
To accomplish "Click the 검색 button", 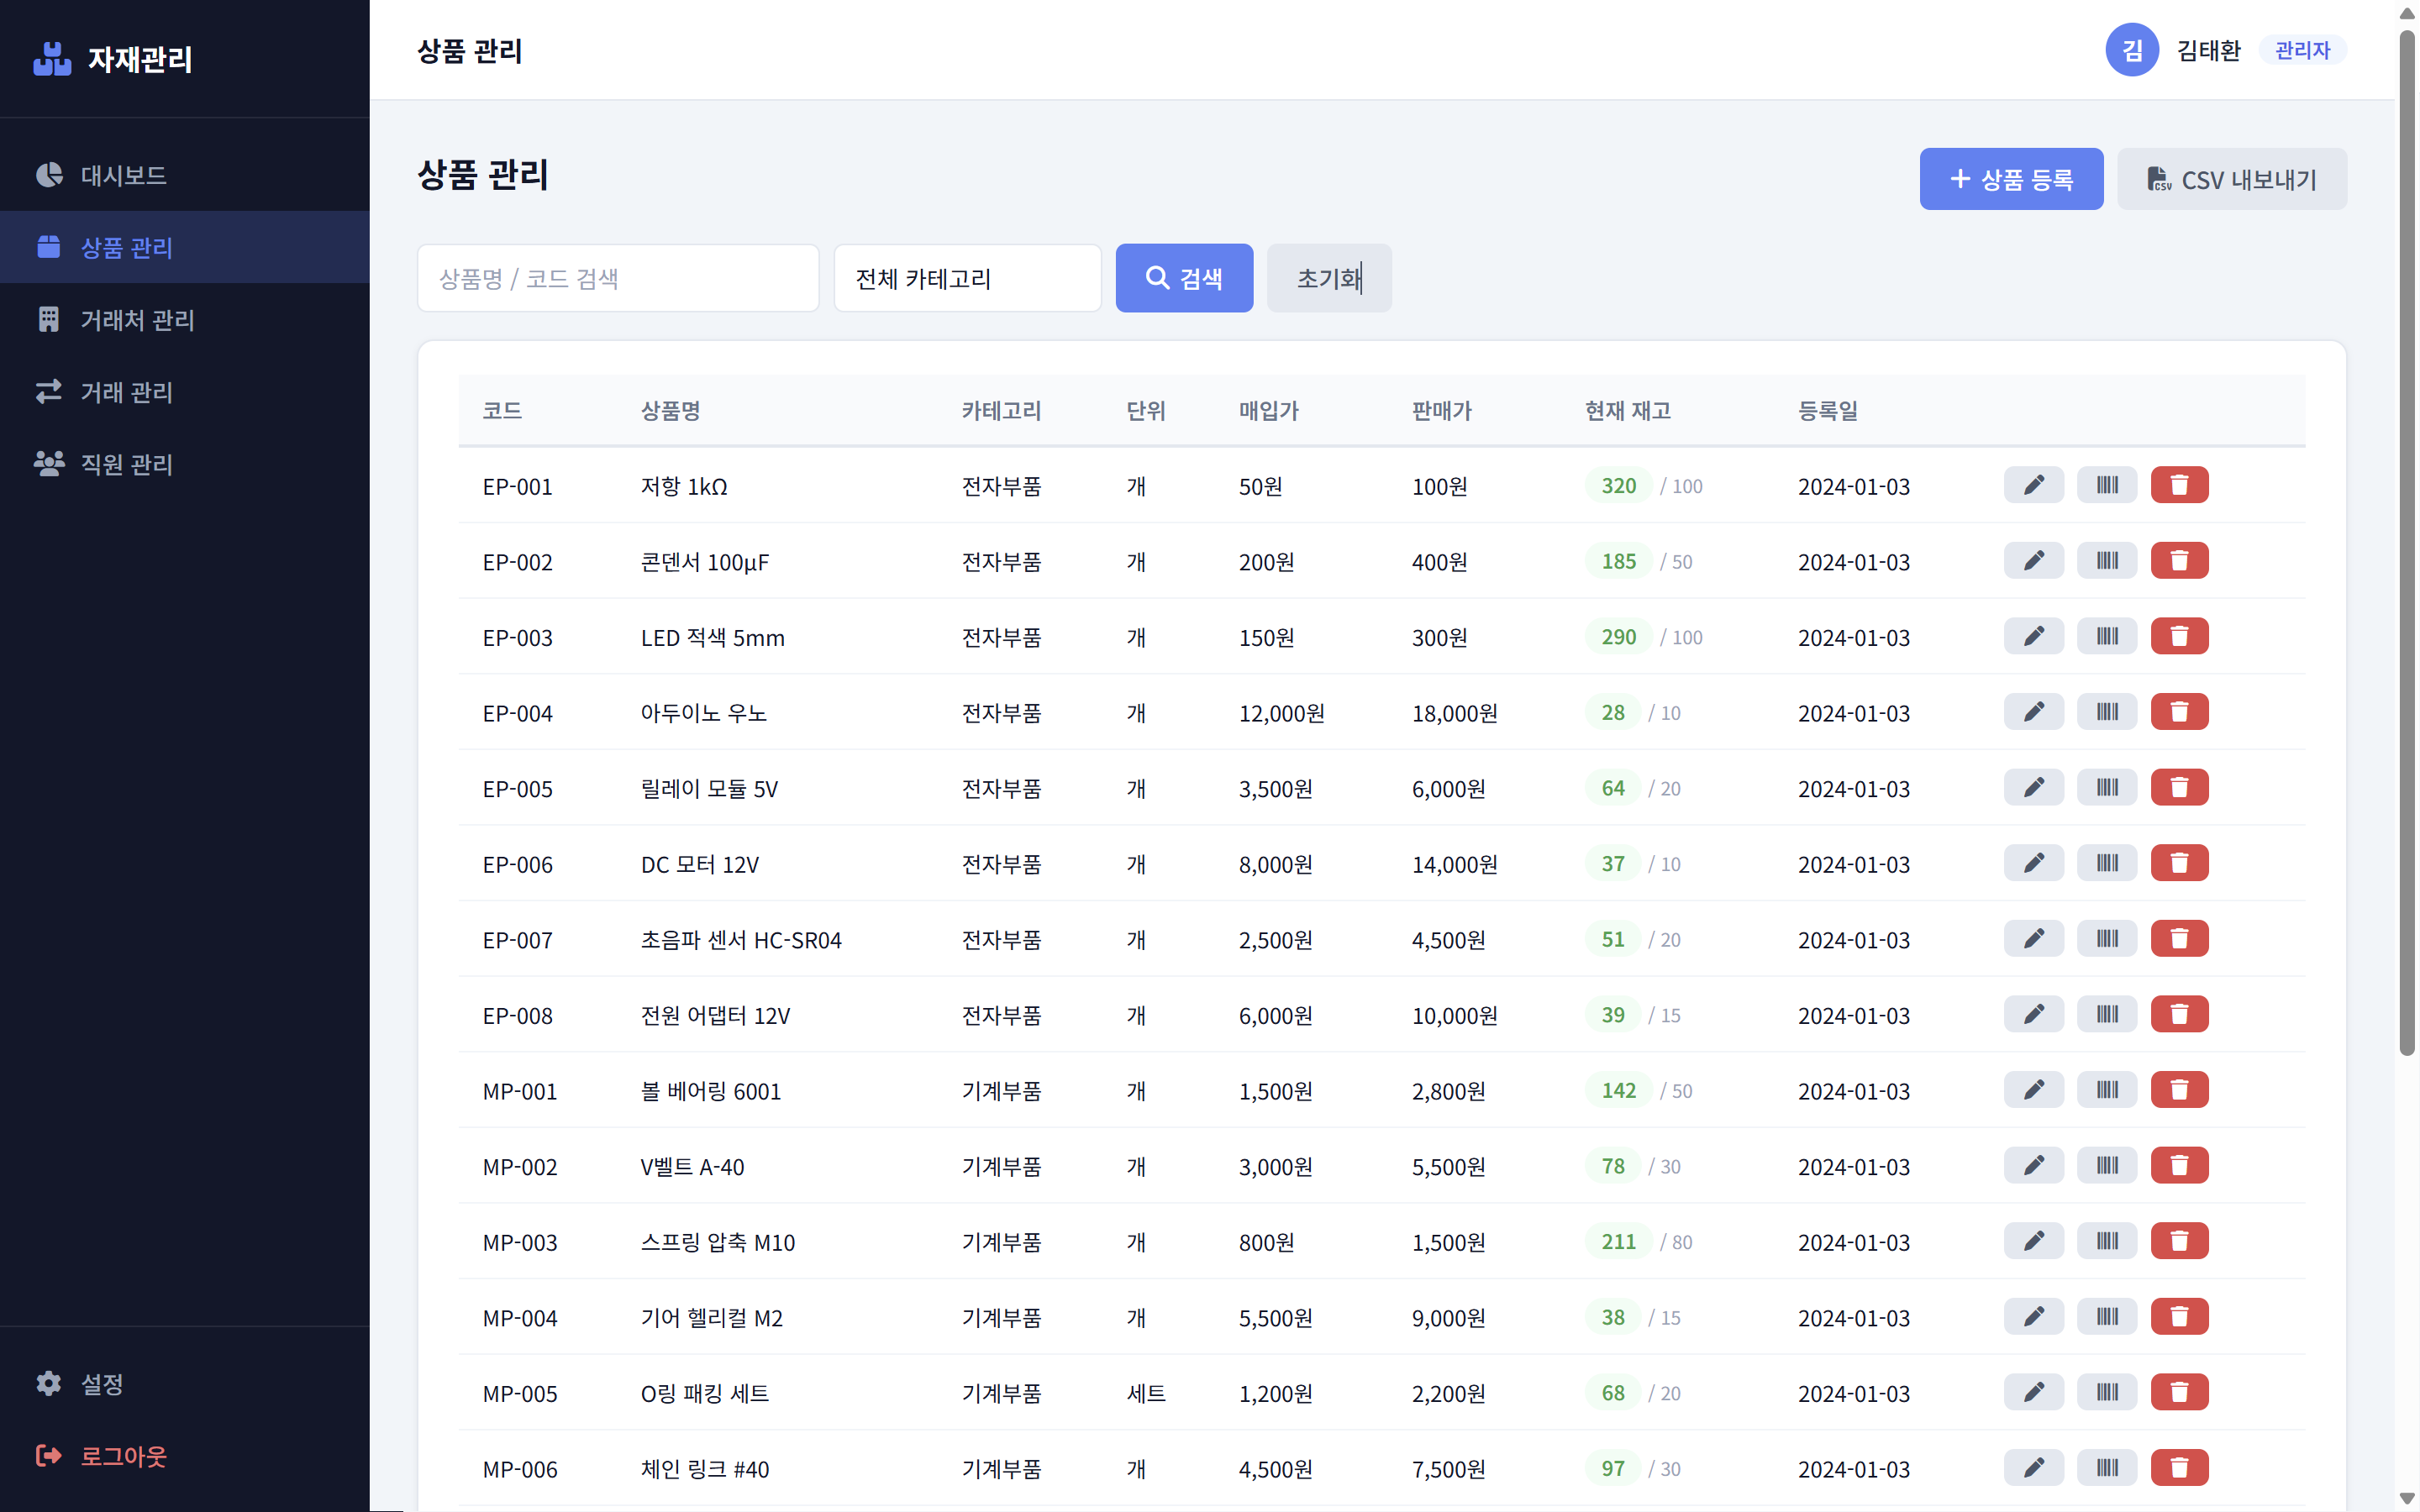I will click(1184, 278).
